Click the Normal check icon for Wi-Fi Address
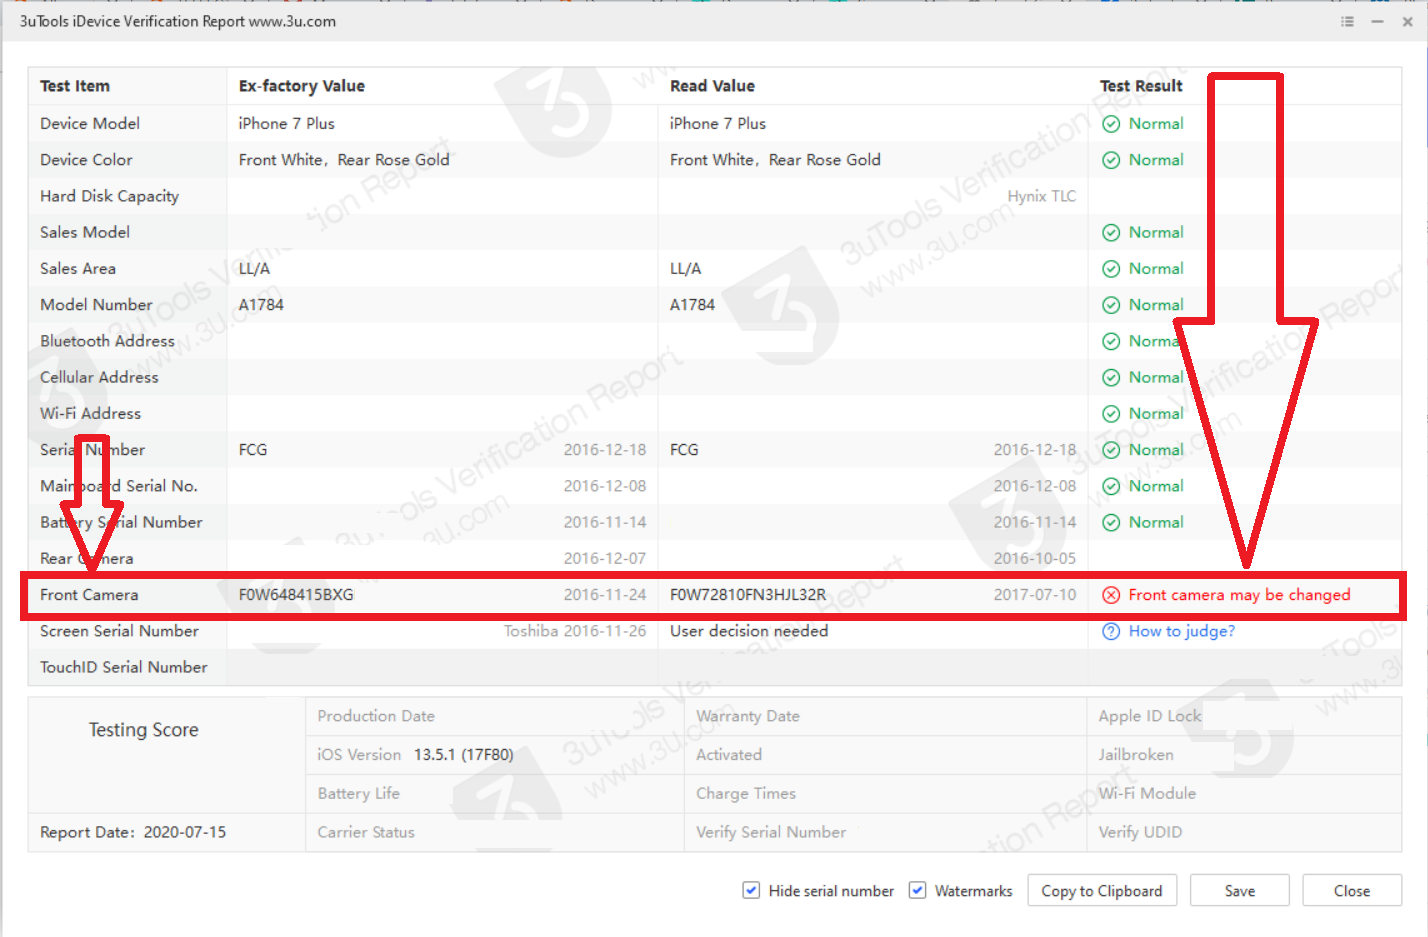The image size is (1428, 937). (x=1111, y=414)
